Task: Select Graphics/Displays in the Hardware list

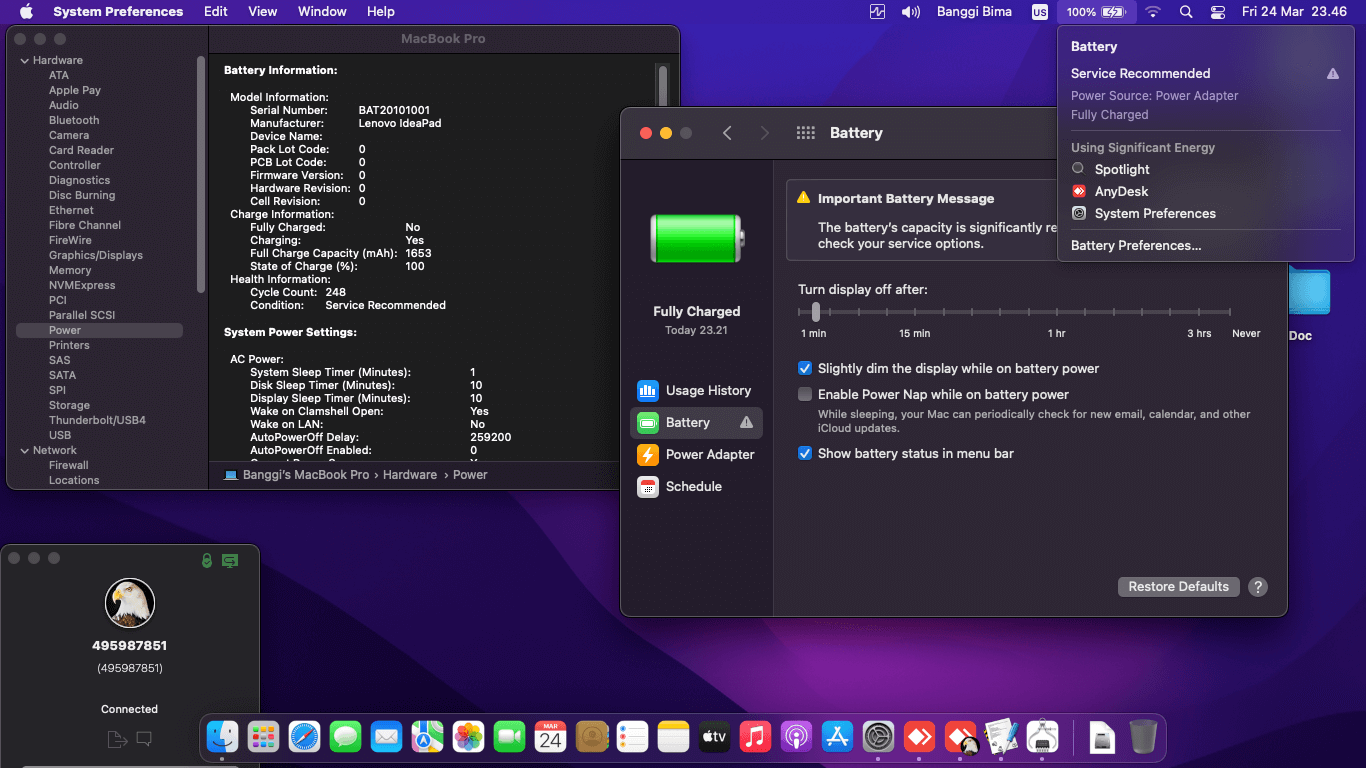Action: point(96,256)
